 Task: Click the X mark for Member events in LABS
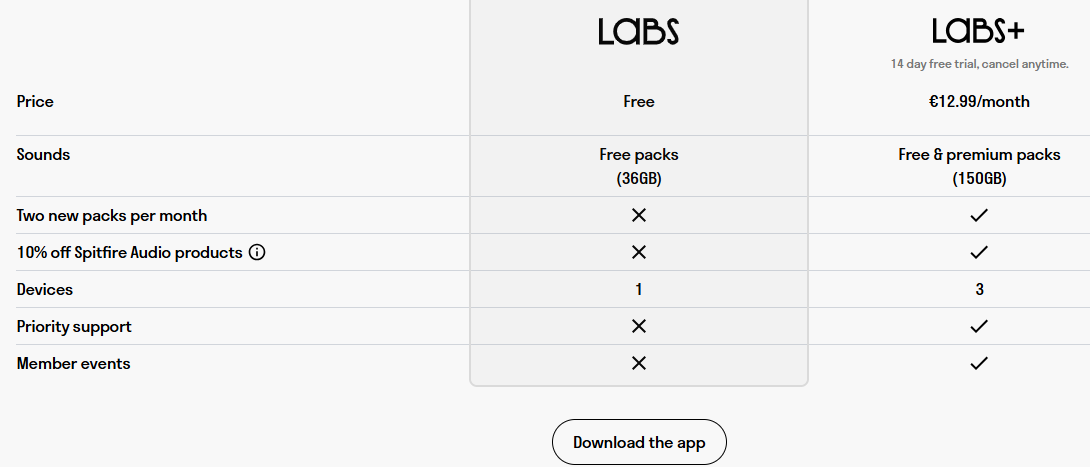[639, 363]
